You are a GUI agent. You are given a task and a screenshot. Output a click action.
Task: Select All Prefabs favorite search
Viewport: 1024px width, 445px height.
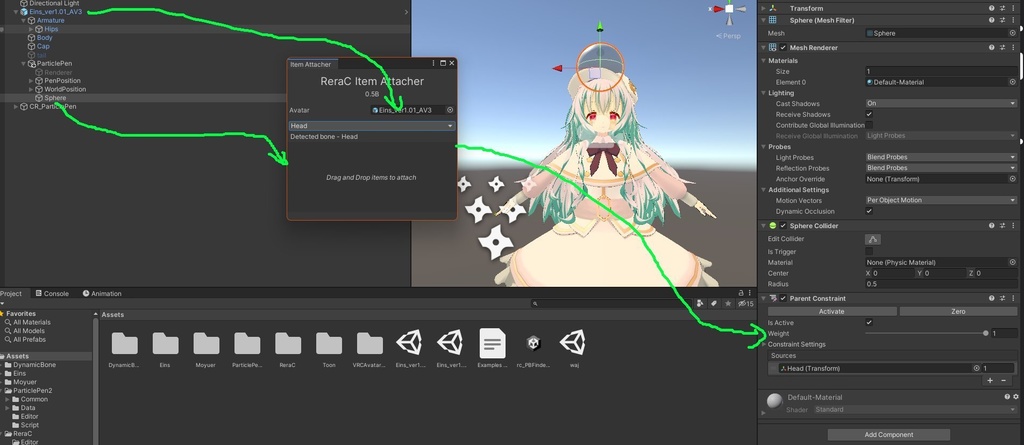[x=25, y=339]
